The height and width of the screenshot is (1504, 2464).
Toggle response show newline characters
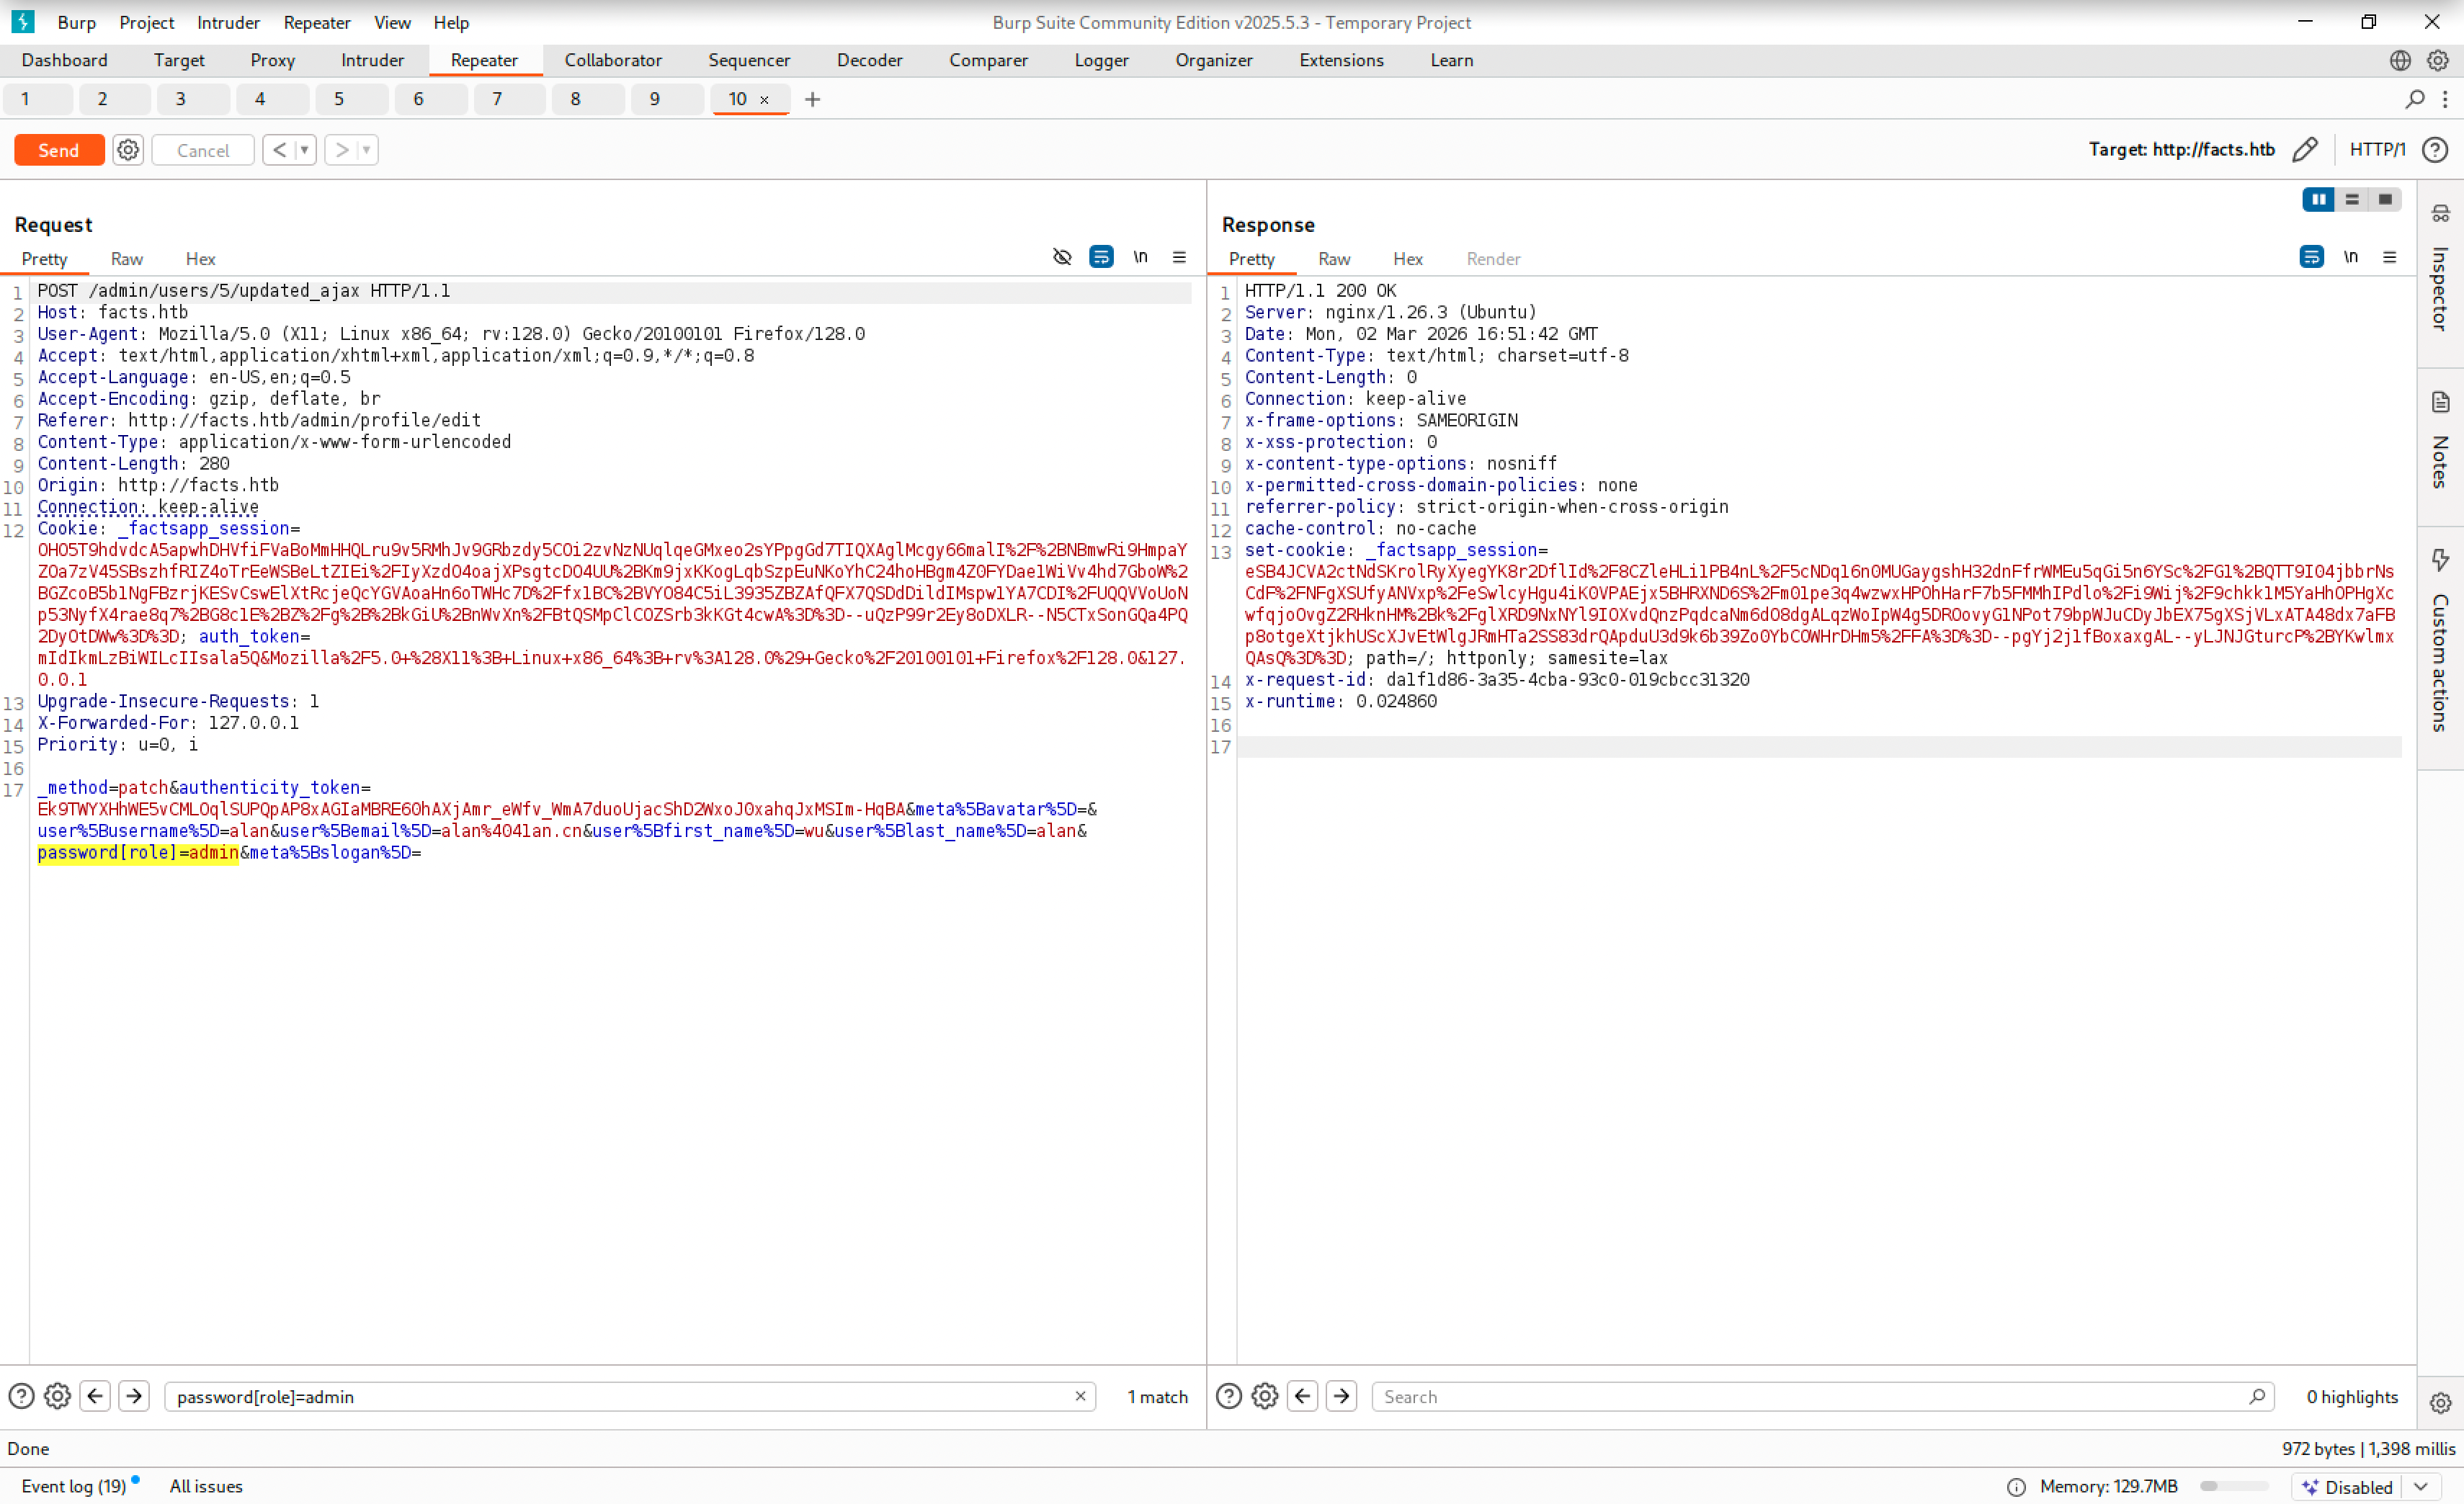point(2351,257)
